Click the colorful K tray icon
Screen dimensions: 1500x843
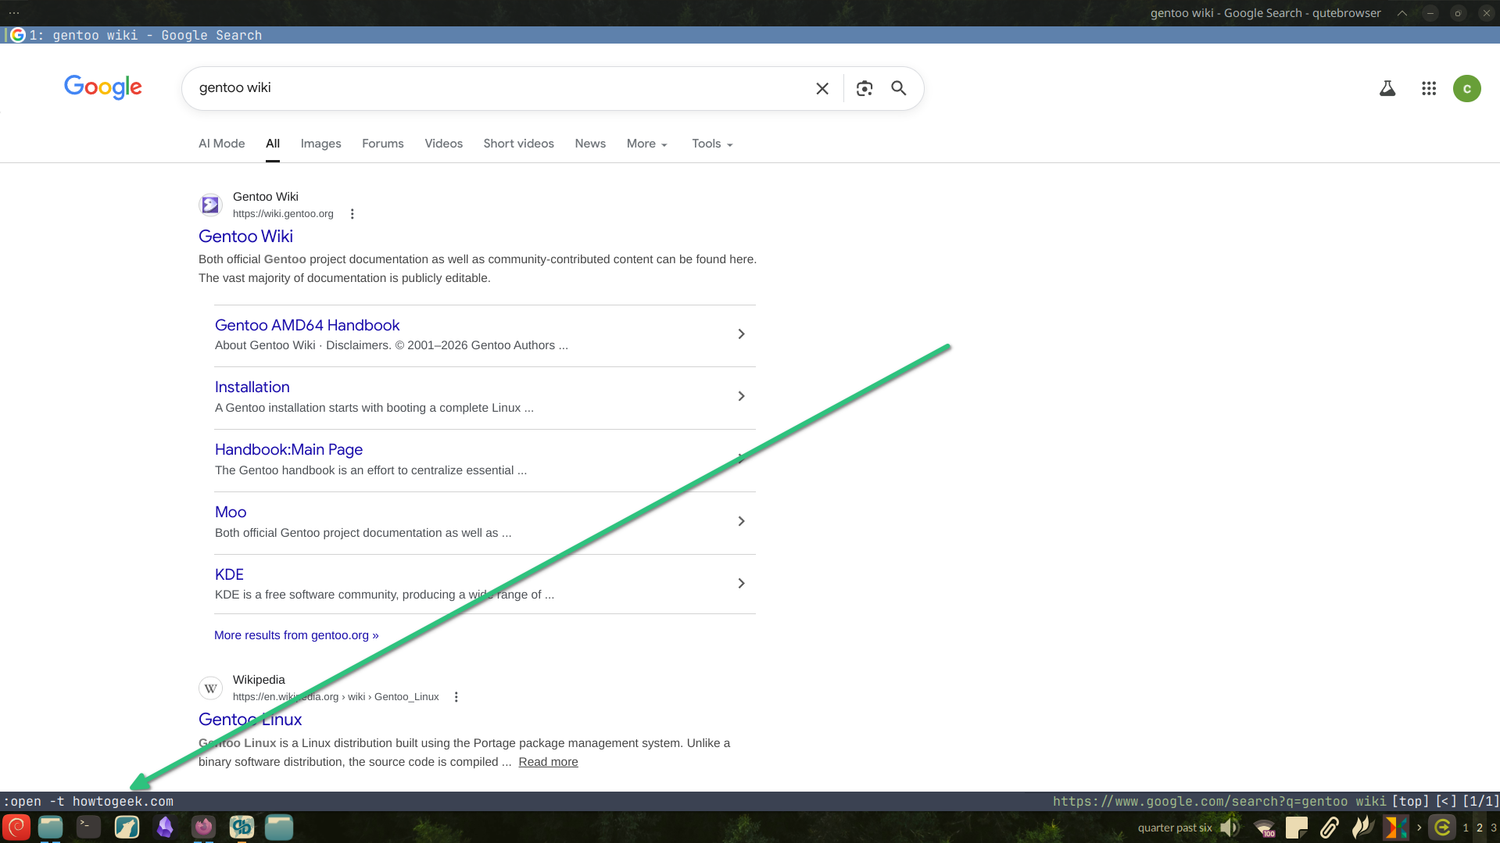tap(1395, 827)
